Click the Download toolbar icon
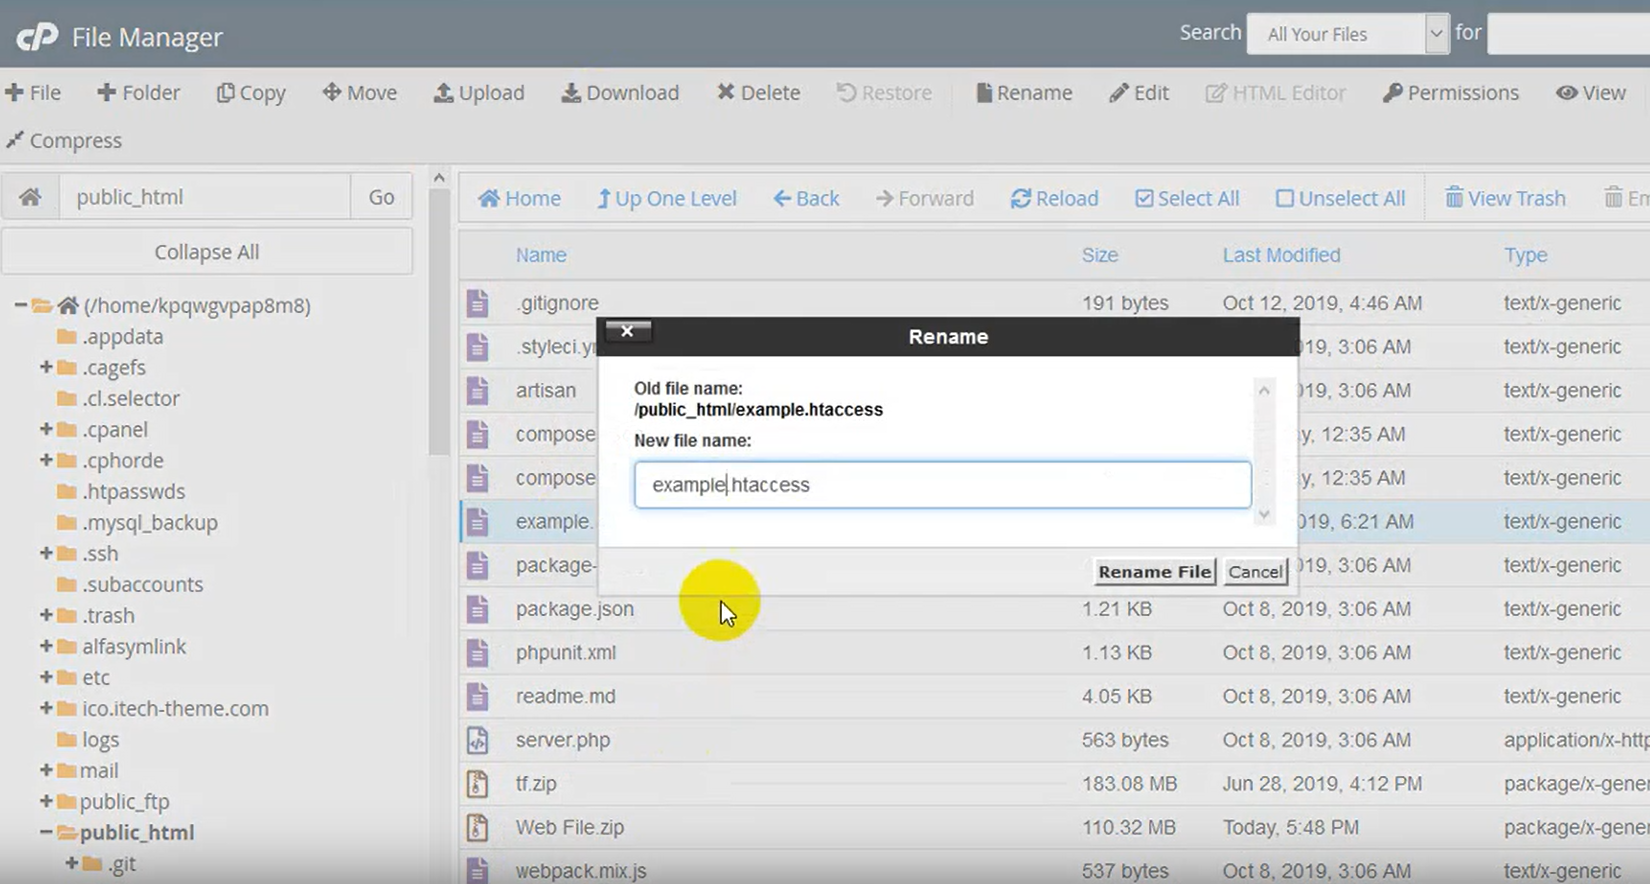The width and height of the screenshot is (1650, 884). pos(570,93)
